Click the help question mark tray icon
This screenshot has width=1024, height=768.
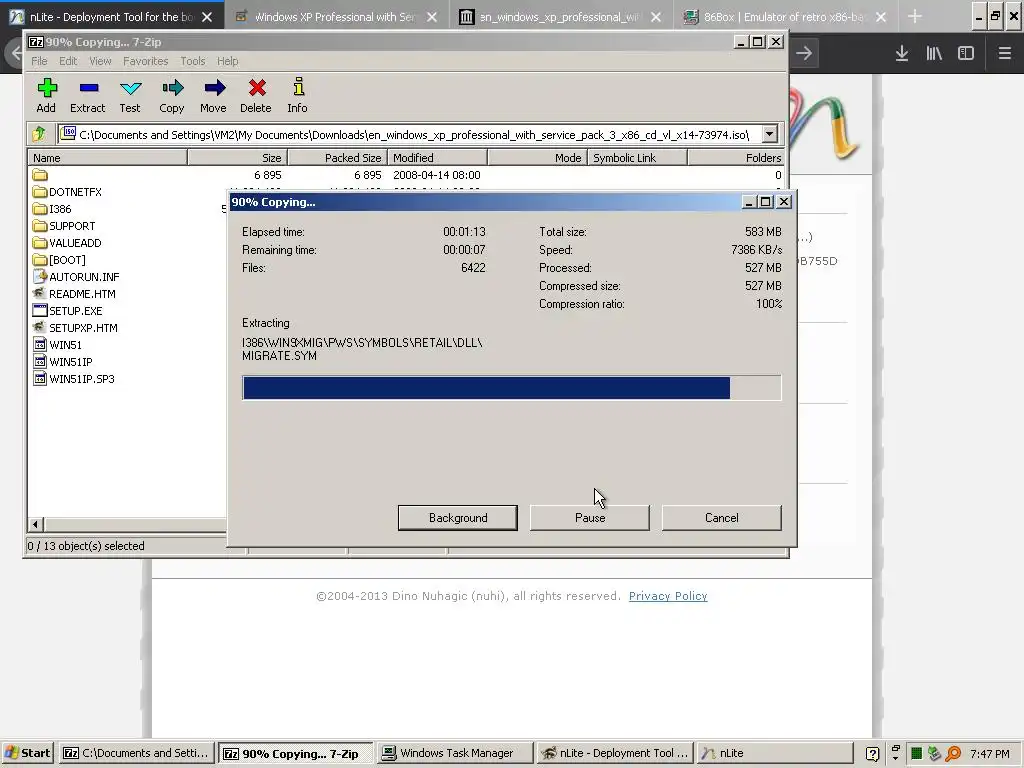tap(872, 754)
